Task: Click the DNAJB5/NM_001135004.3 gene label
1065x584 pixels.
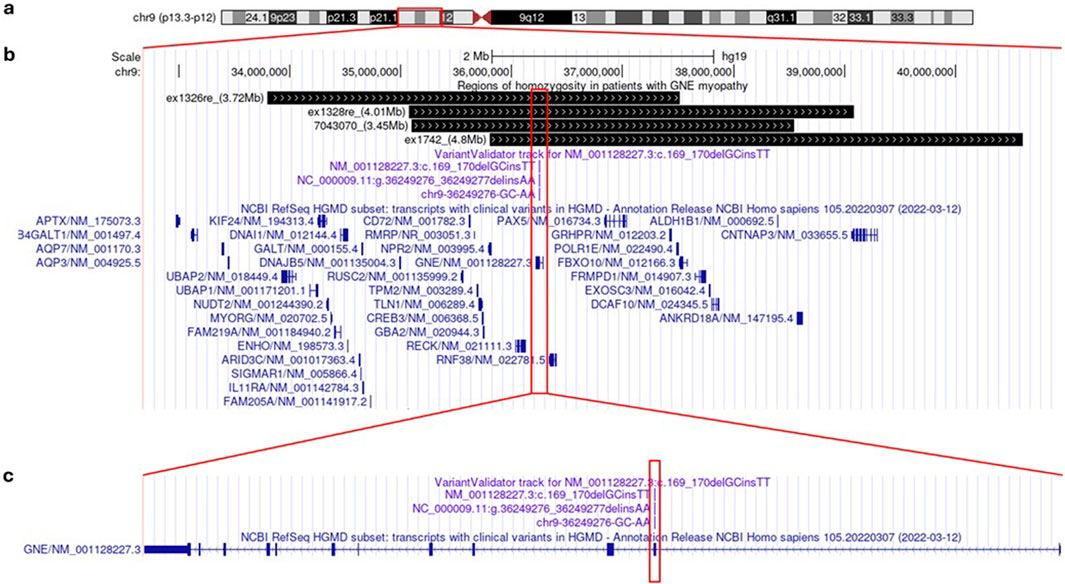Action: click(x=327, y=263)
